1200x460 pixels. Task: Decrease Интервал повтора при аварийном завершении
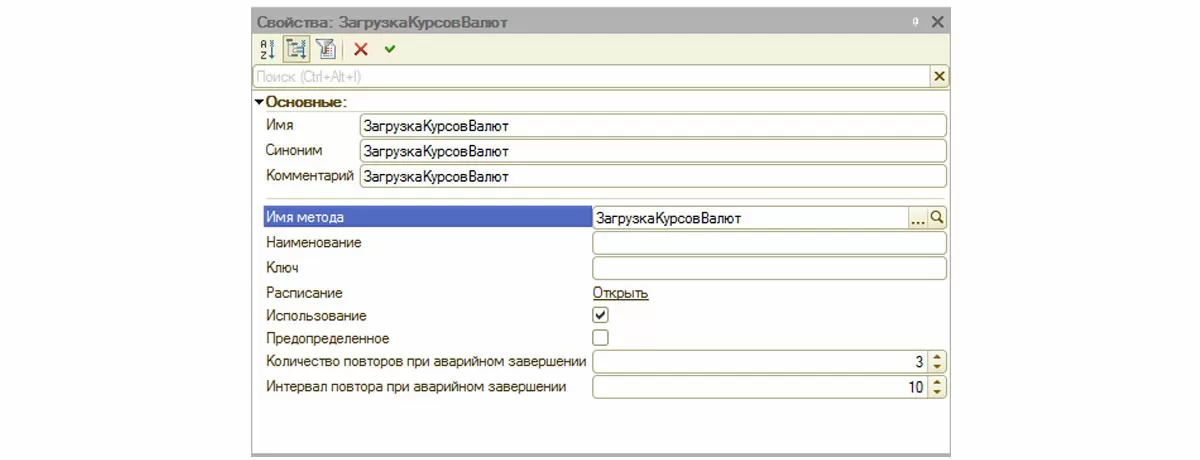[937, 393]
